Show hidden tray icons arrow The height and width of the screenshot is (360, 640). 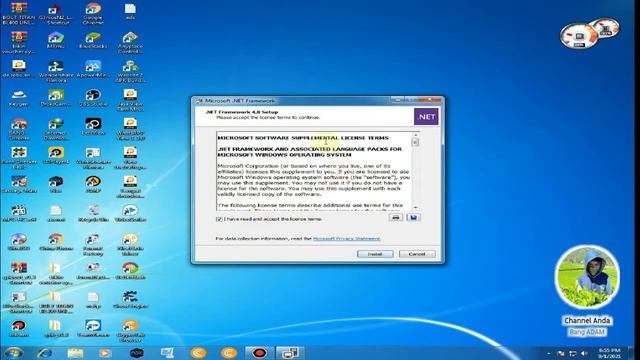pos(549,353)
